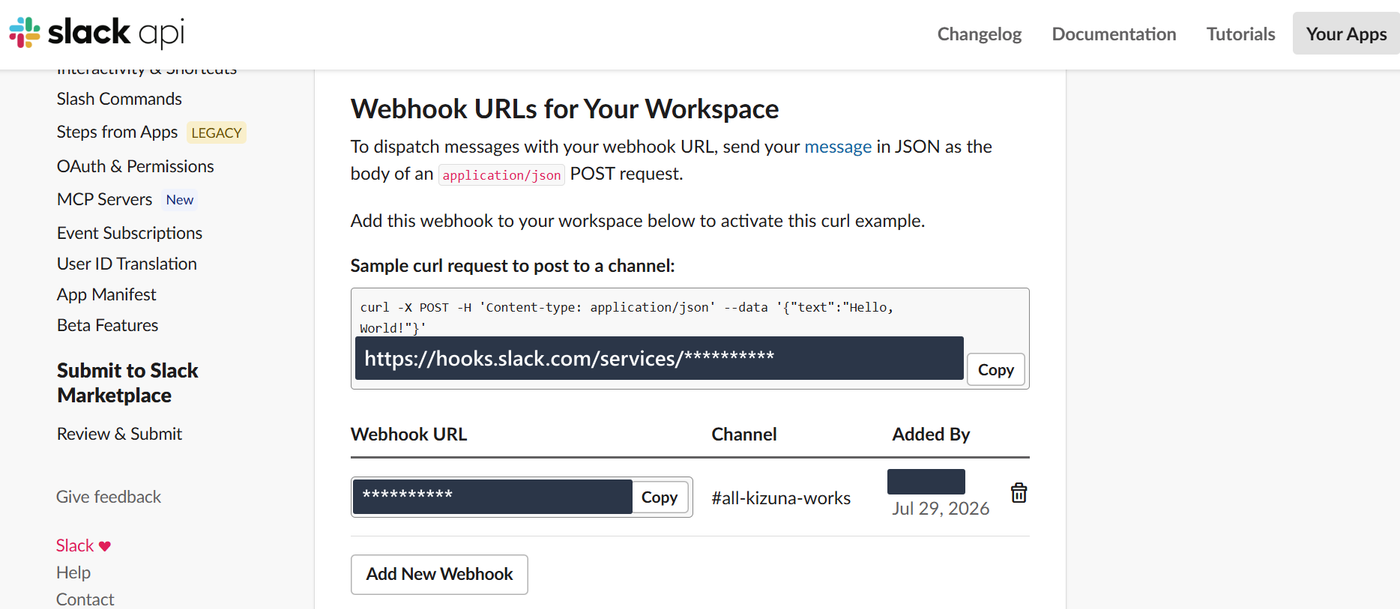Click Give feedback

[x=108, y=497]
